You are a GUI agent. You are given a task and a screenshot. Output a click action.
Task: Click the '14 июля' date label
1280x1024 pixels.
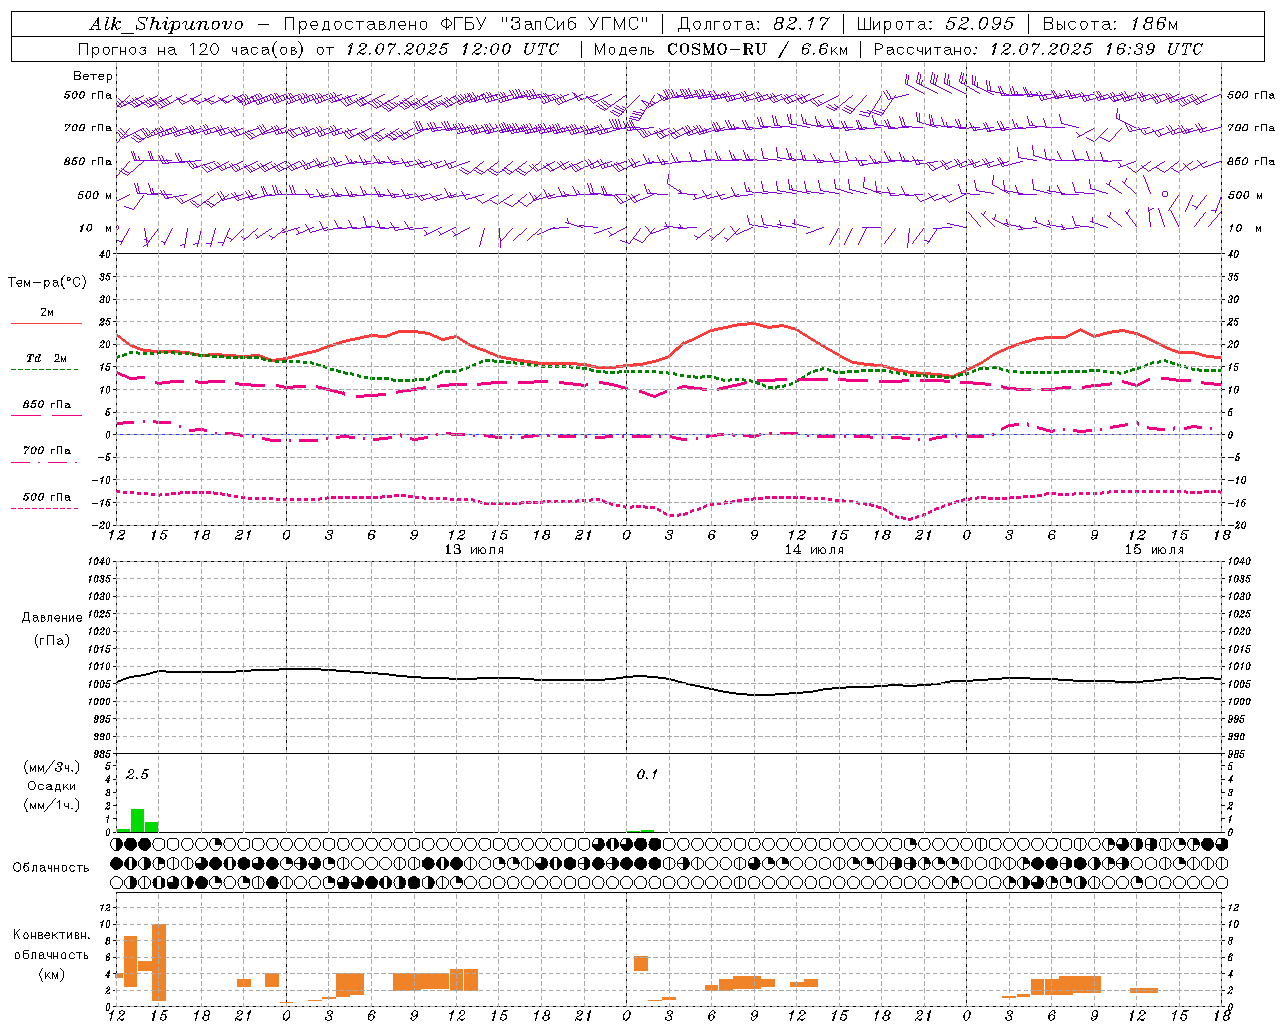(x=814, y=550)
